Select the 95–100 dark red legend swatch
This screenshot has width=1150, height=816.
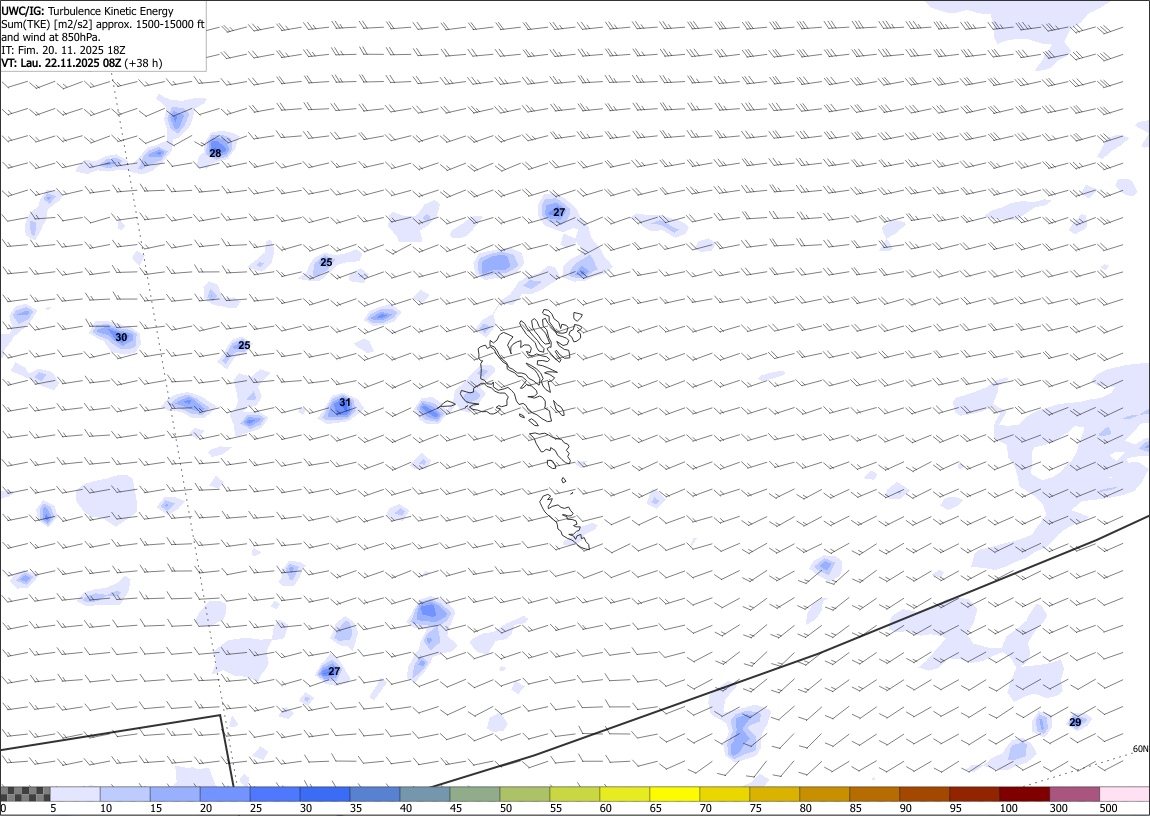click(x=974, y=794)
